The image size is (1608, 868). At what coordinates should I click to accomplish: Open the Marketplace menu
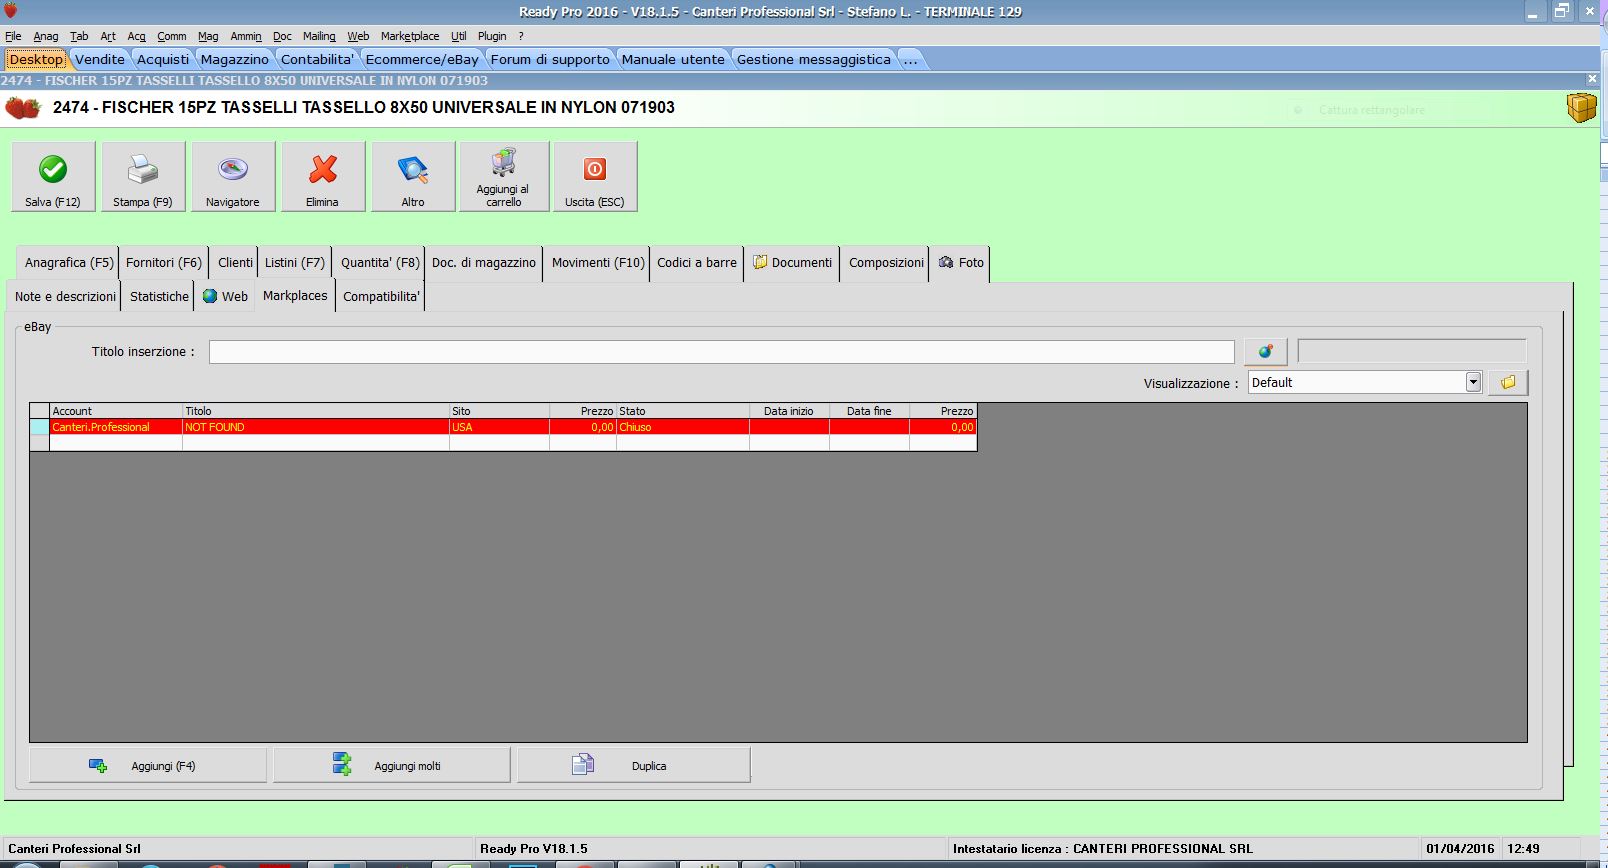(x=410, y=36)
